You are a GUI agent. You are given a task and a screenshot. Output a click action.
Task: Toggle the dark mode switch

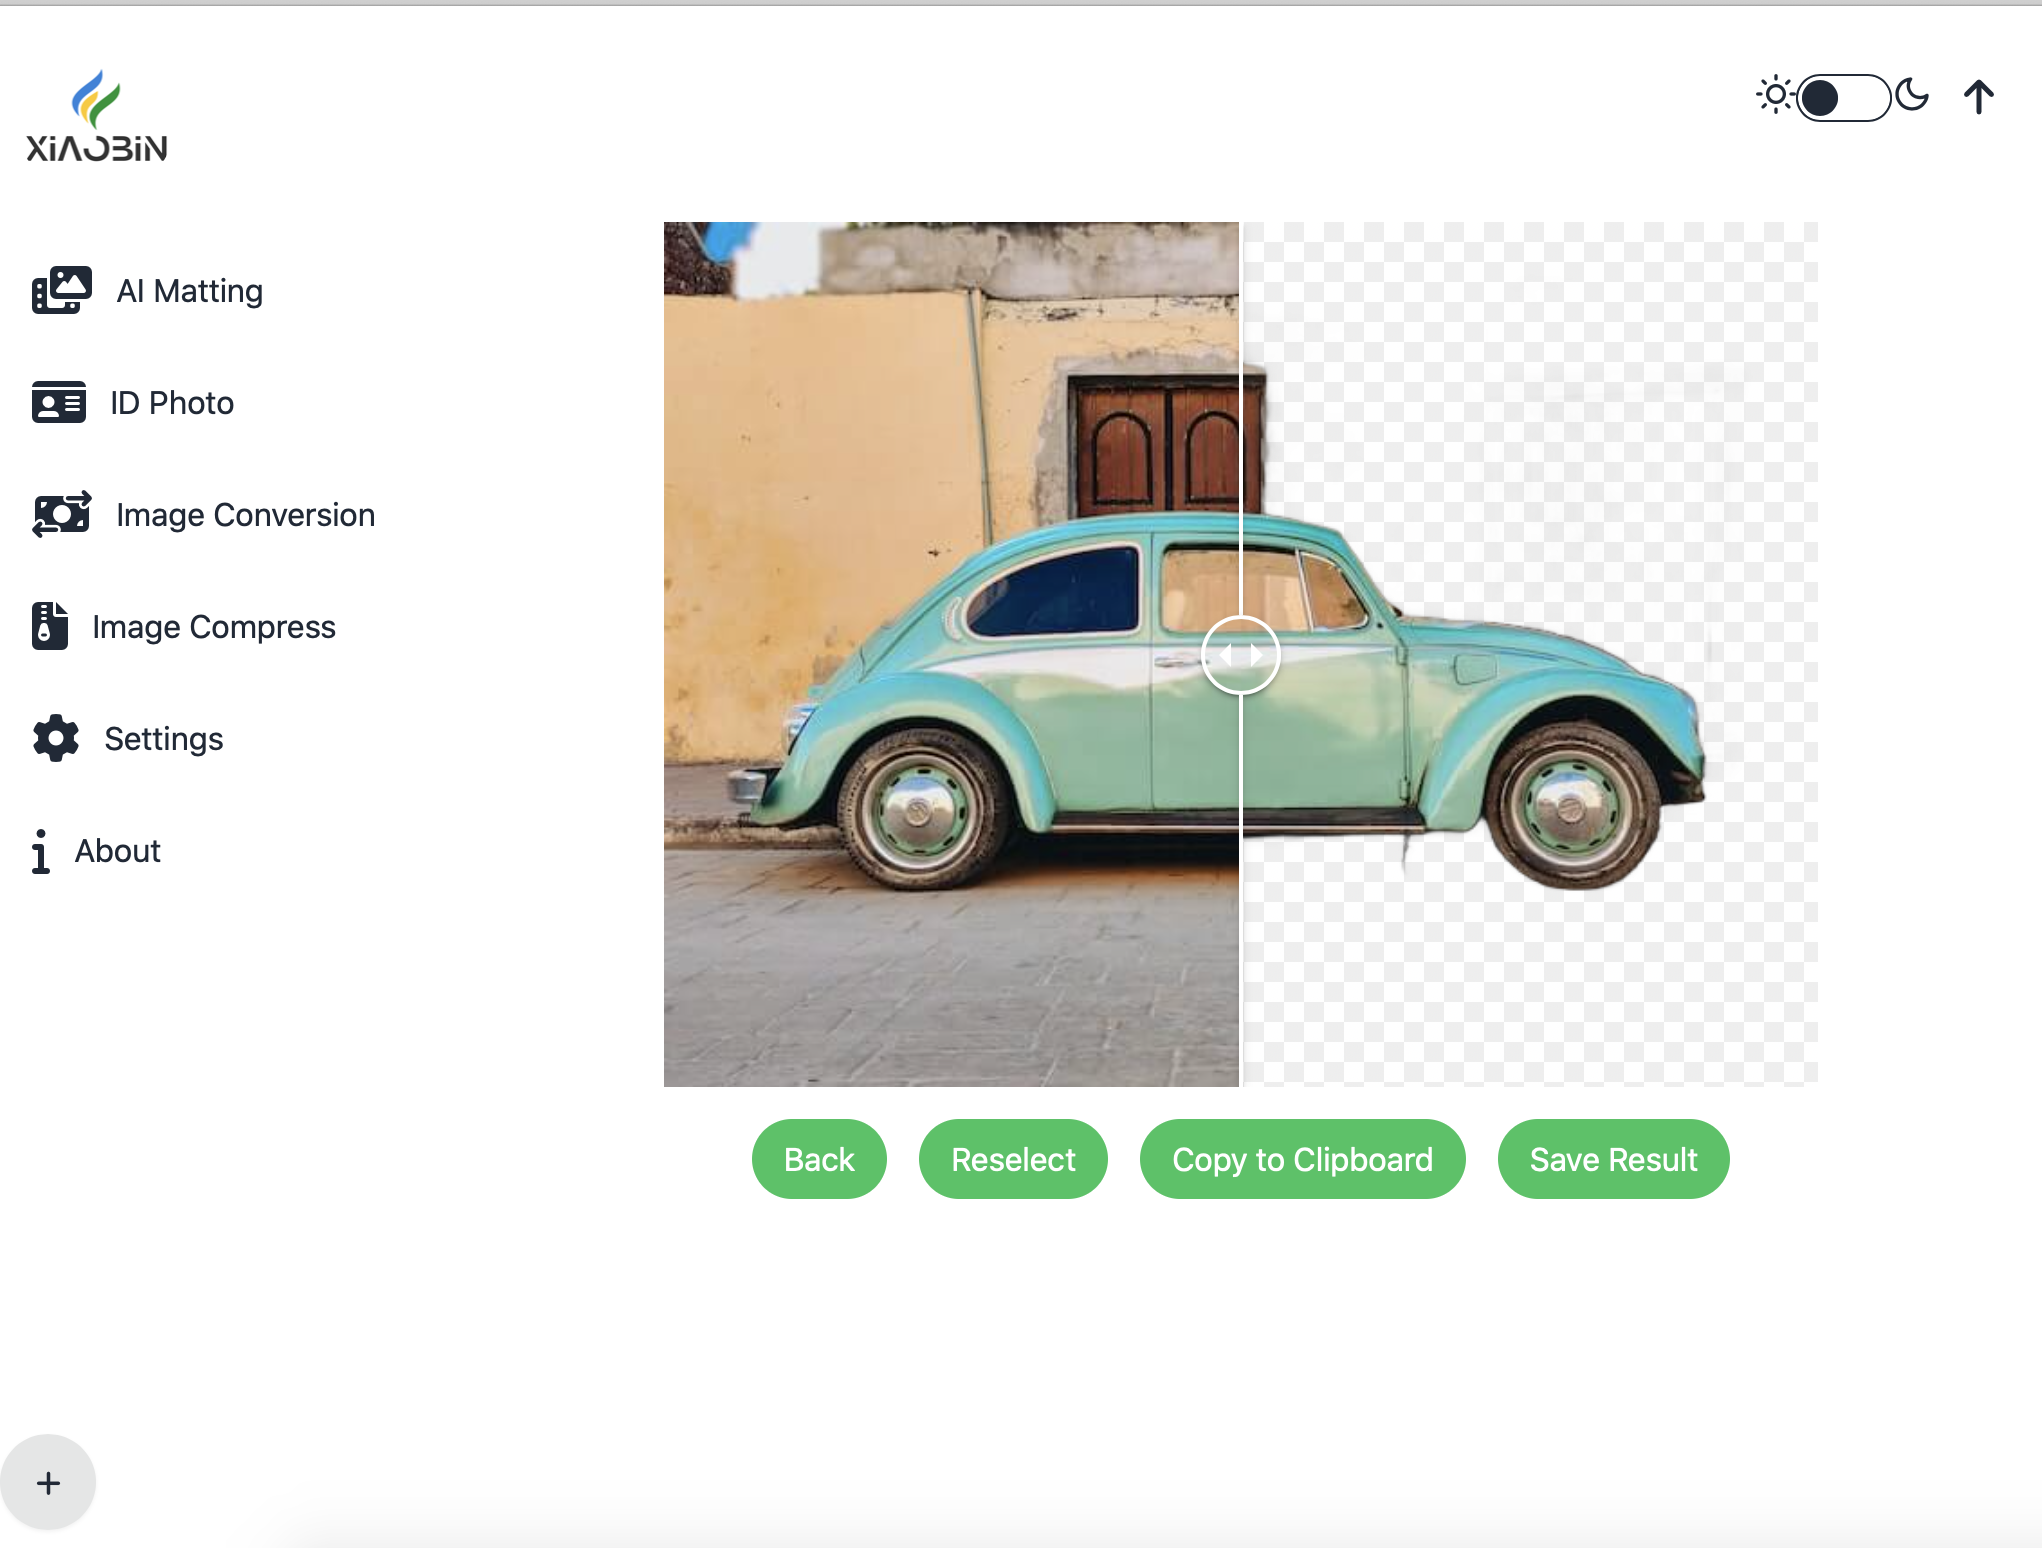click(x=1843, y=97)
